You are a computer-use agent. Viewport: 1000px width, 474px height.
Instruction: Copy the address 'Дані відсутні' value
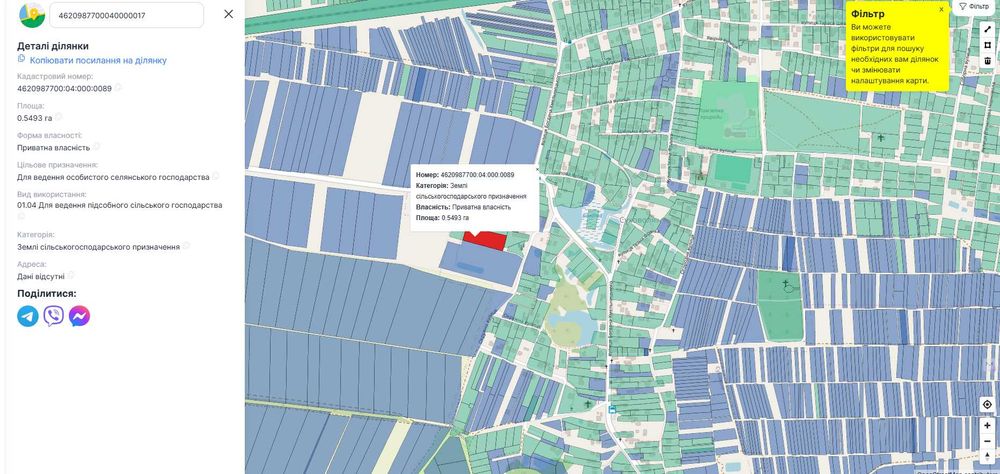71,275
